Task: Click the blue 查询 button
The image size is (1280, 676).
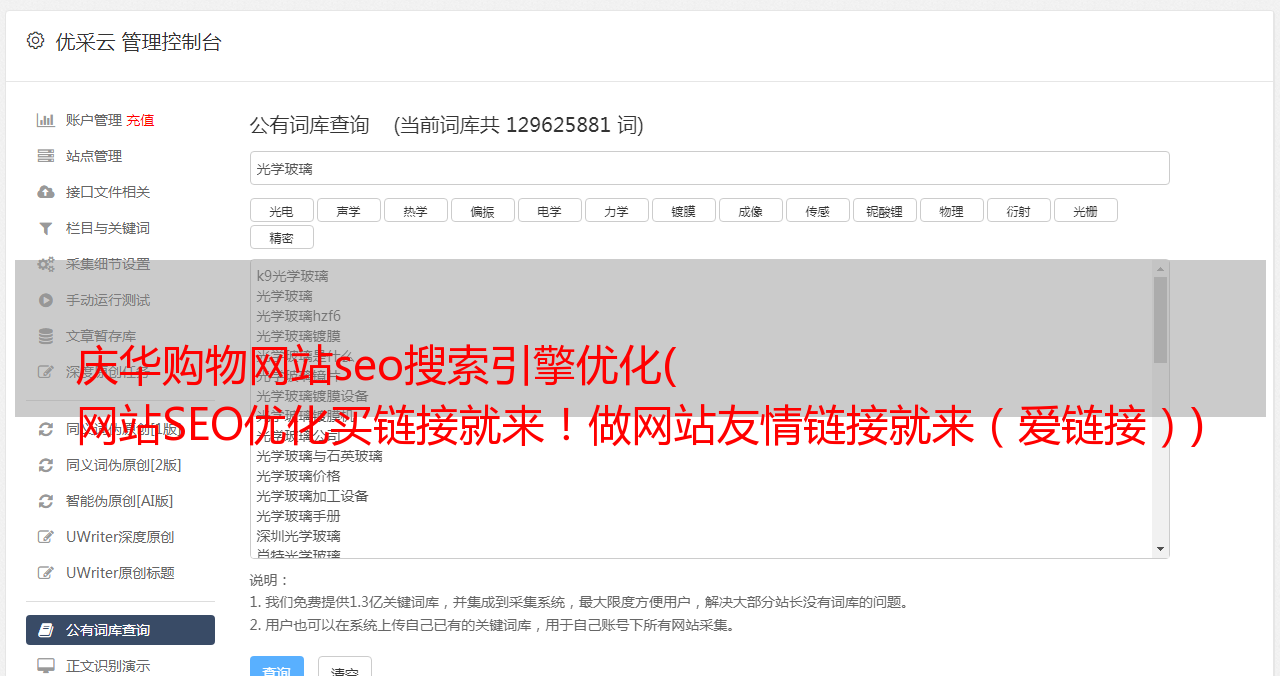Action: (277, 668)
